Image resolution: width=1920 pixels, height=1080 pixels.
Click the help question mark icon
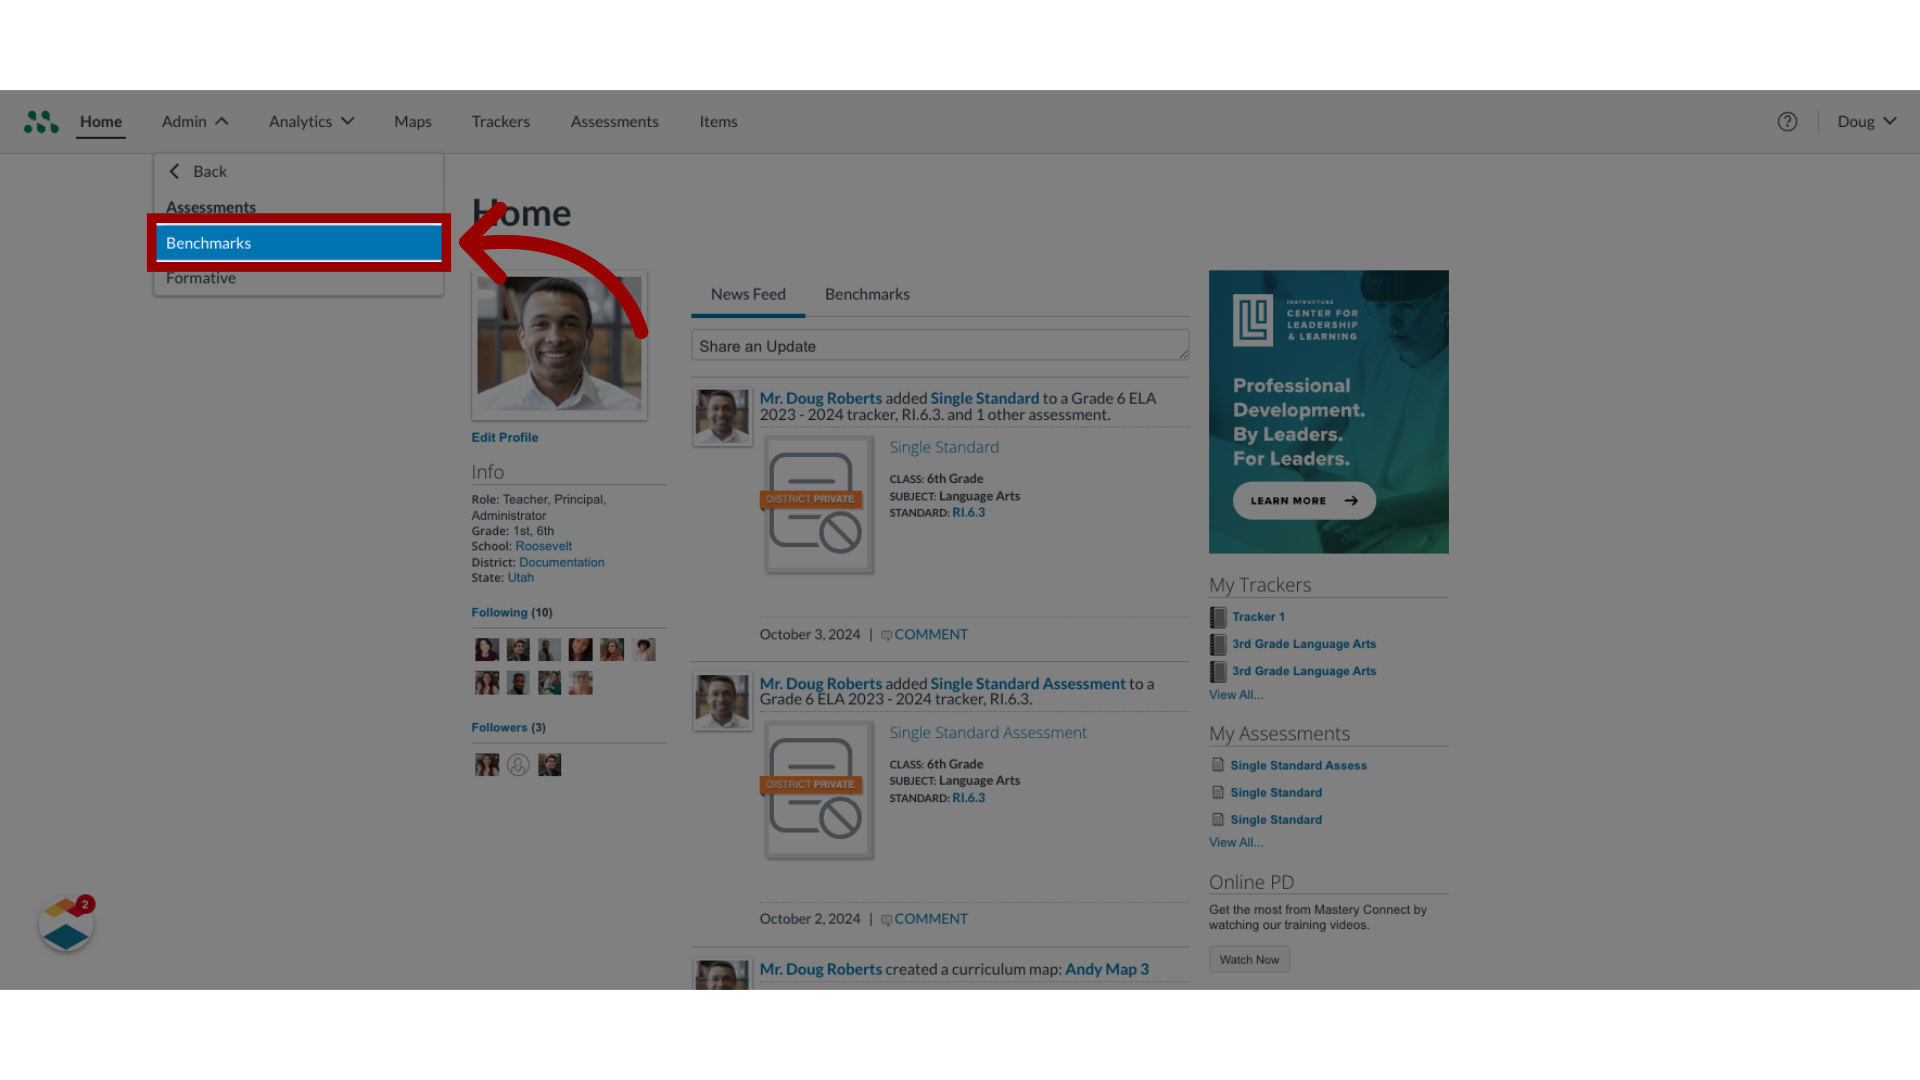click(1787, 121)
